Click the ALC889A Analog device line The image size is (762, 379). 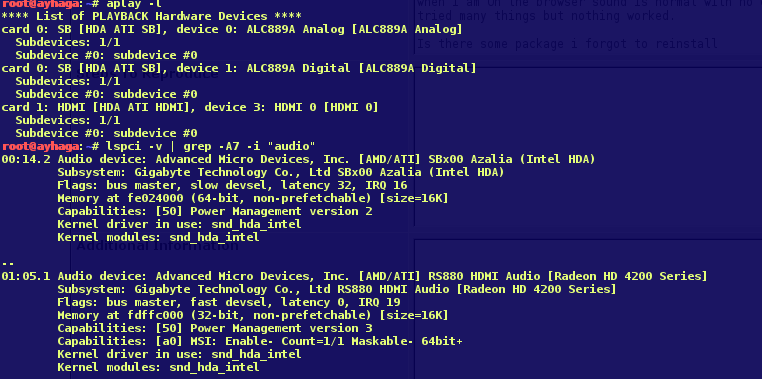tap(232, 30)
